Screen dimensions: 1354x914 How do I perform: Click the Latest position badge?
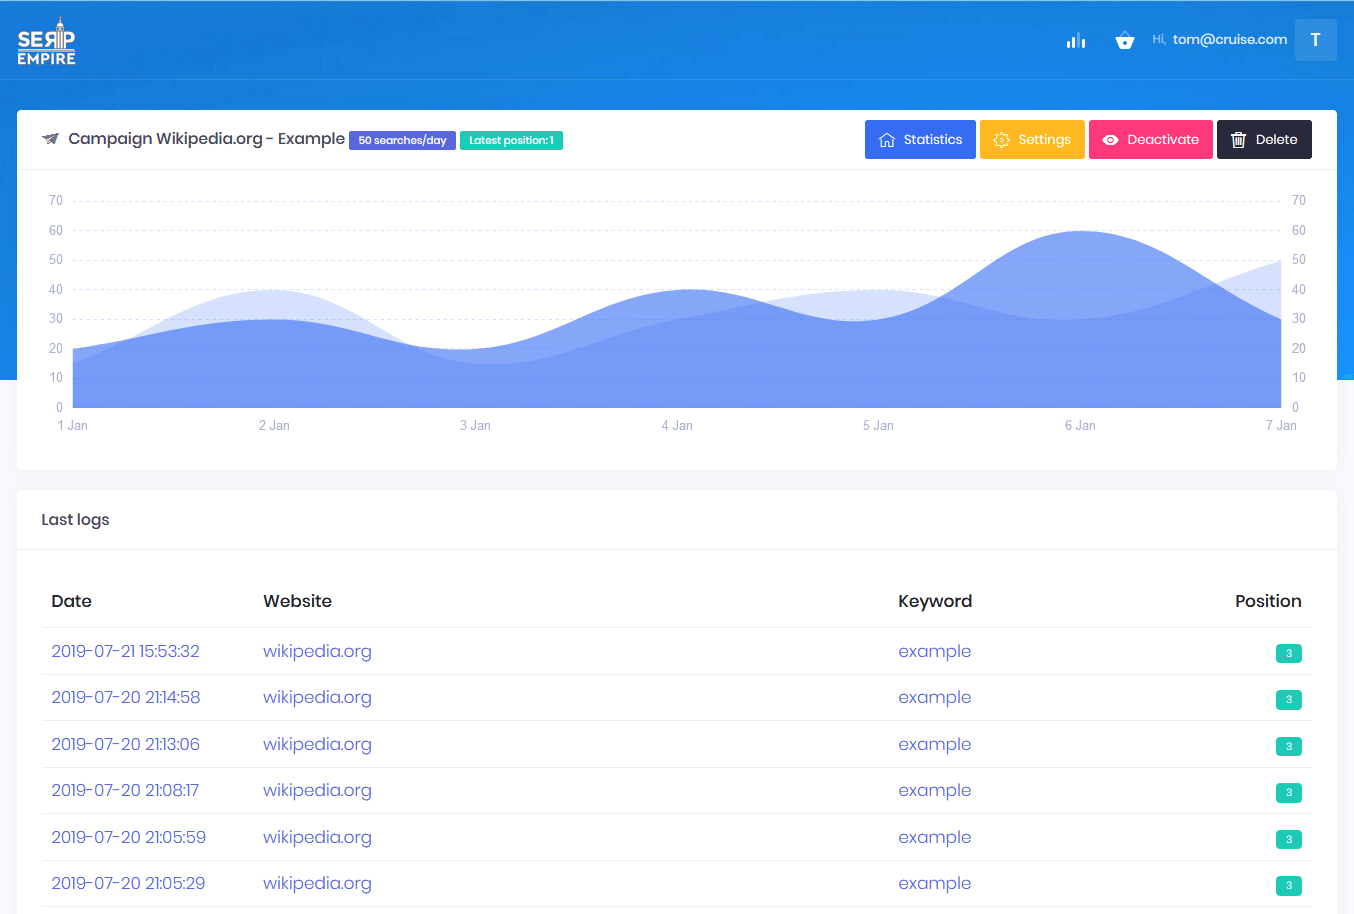(511, 141)
